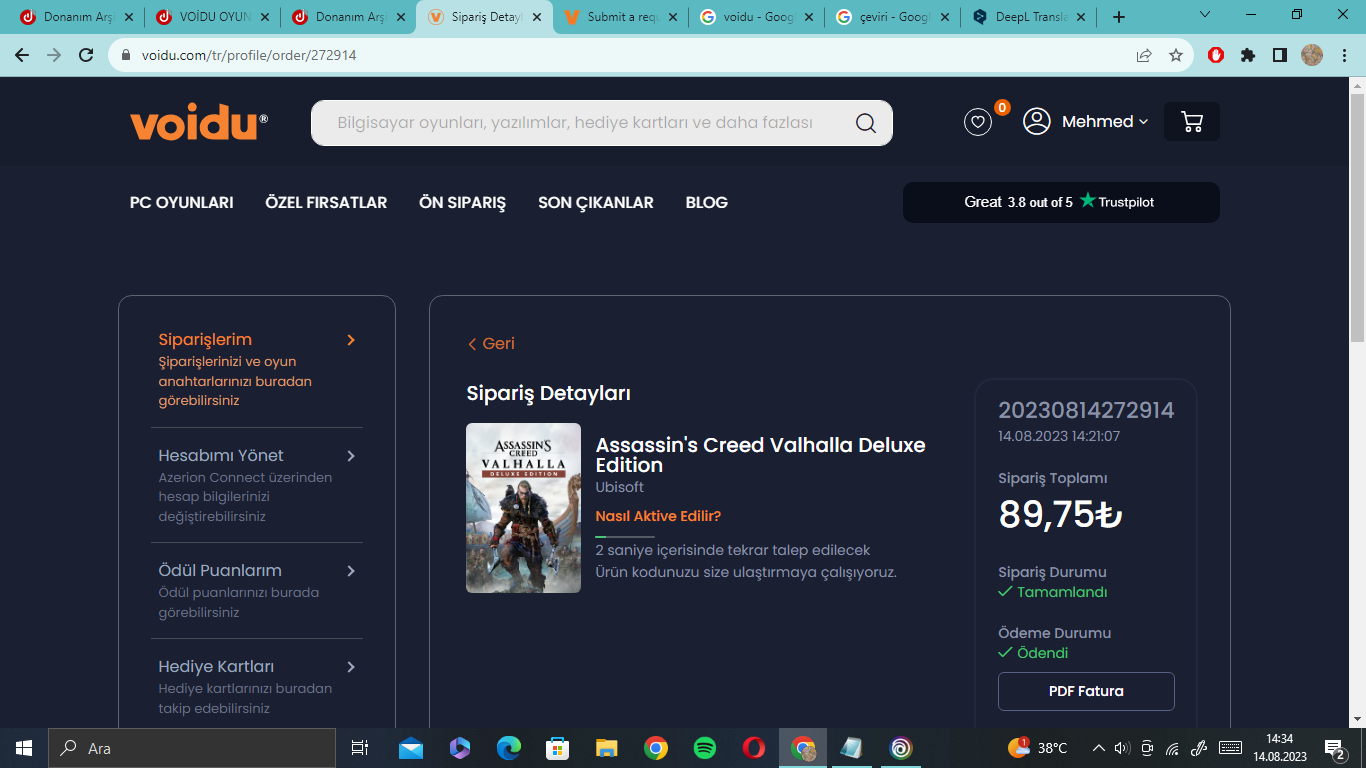Viewport: 1366px width, 768px height.
Task: Open the ÖZEL FIRSATLAR menu
Action: (326, 202)
